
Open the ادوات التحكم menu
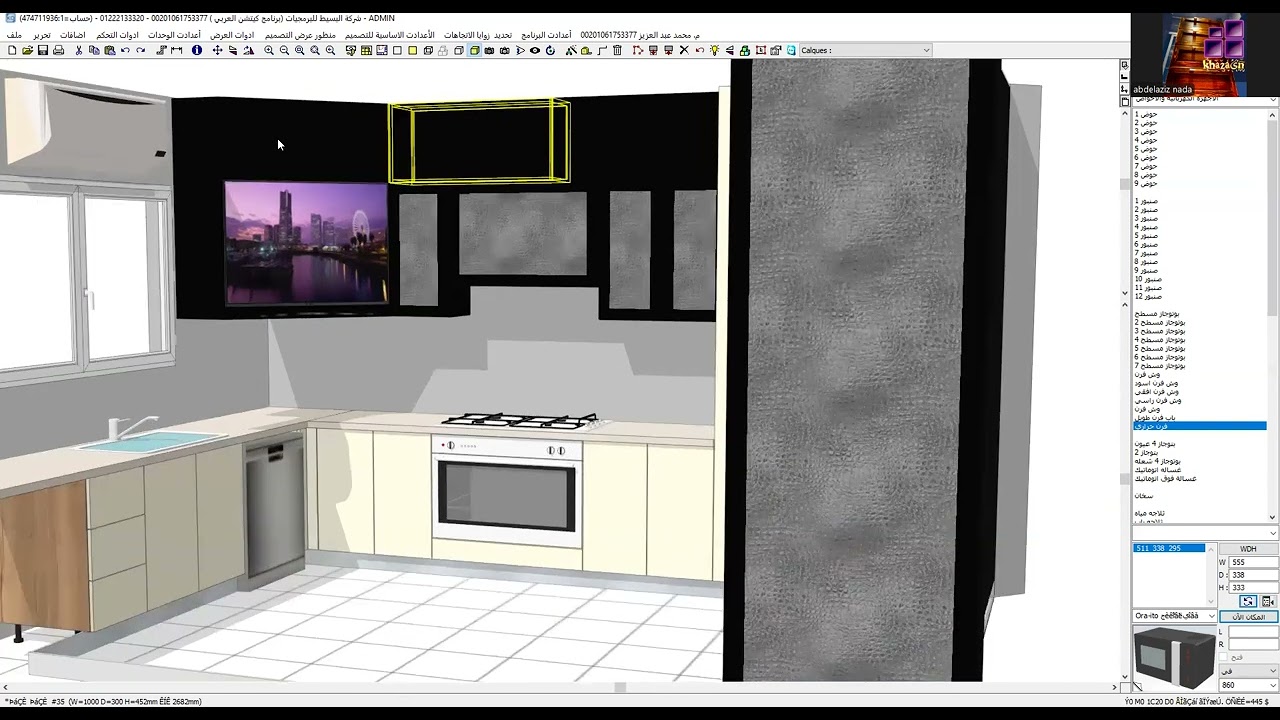(117, 35)
